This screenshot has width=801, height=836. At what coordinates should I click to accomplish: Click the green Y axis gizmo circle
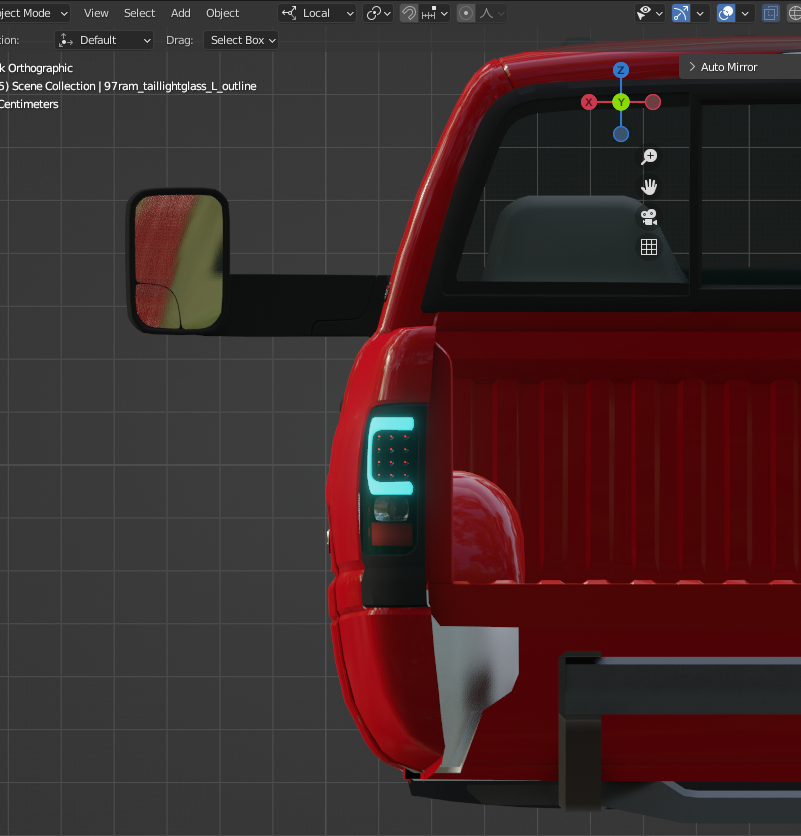(621, 102)
